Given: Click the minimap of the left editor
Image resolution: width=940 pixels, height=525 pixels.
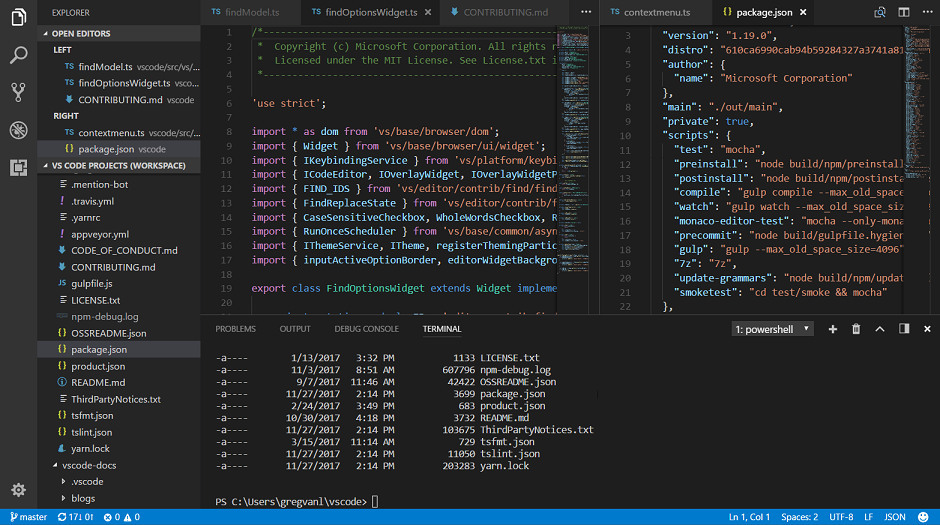Looking at the screenshot, I should click(x=574, y=169).
